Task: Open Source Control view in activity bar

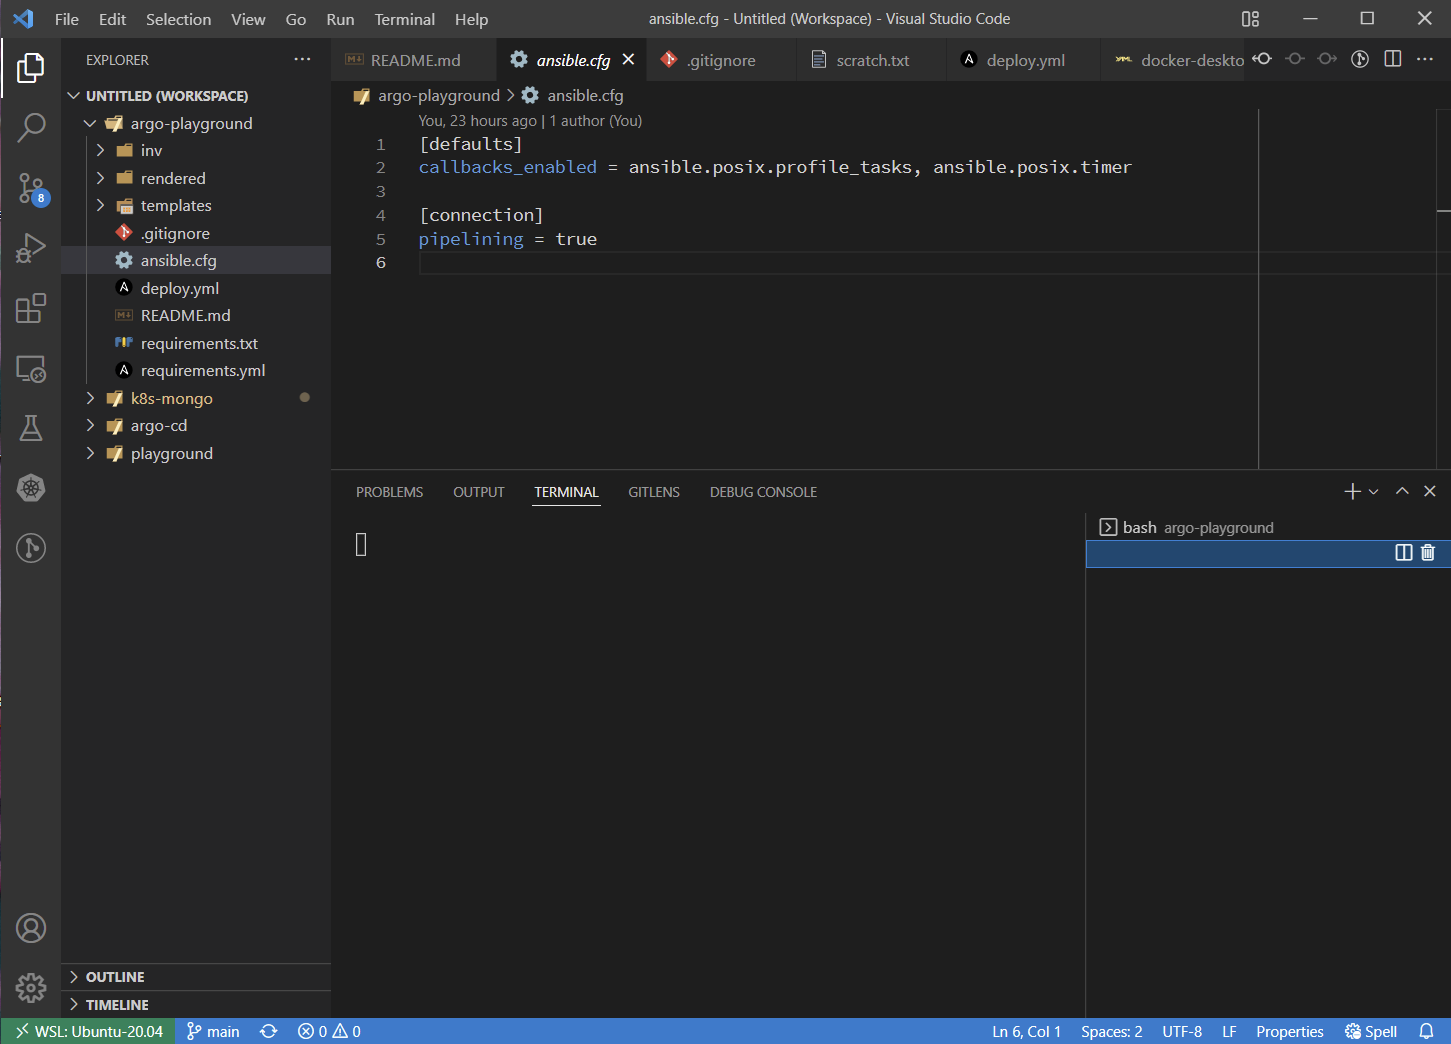Action: pos(31,188)
